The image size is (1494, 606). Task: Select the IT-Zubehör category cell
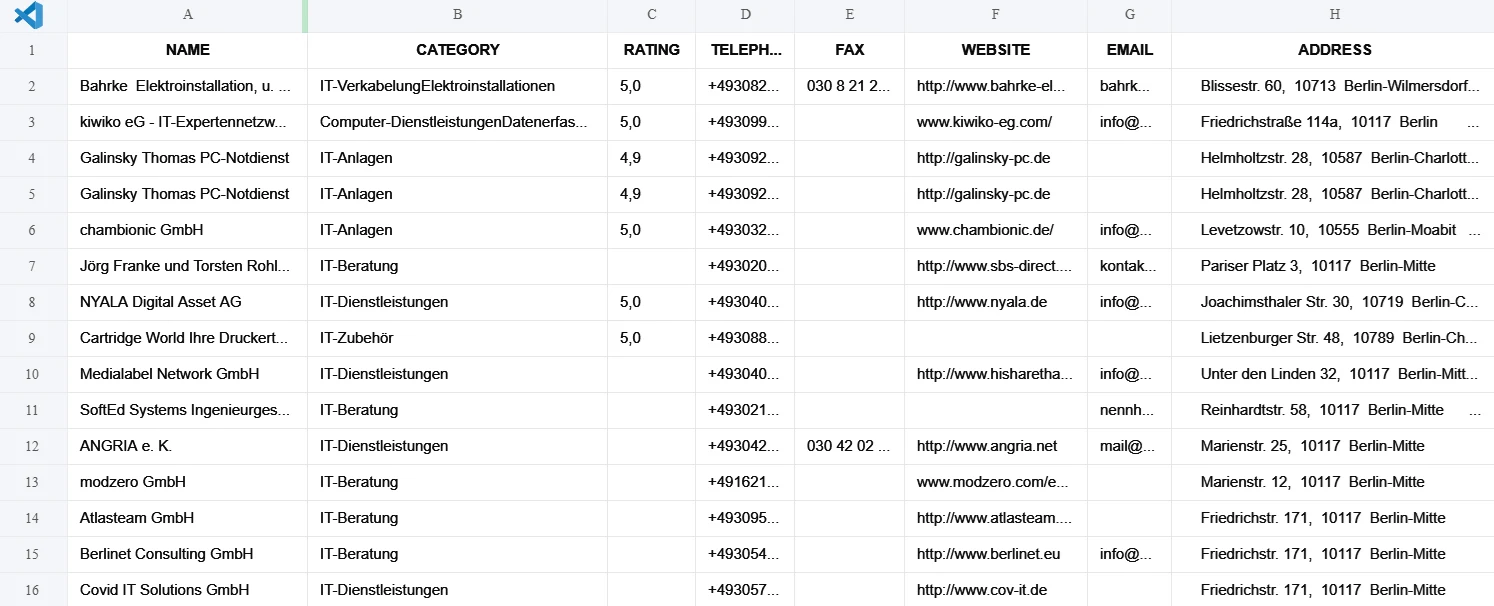[x=458, y=338]
